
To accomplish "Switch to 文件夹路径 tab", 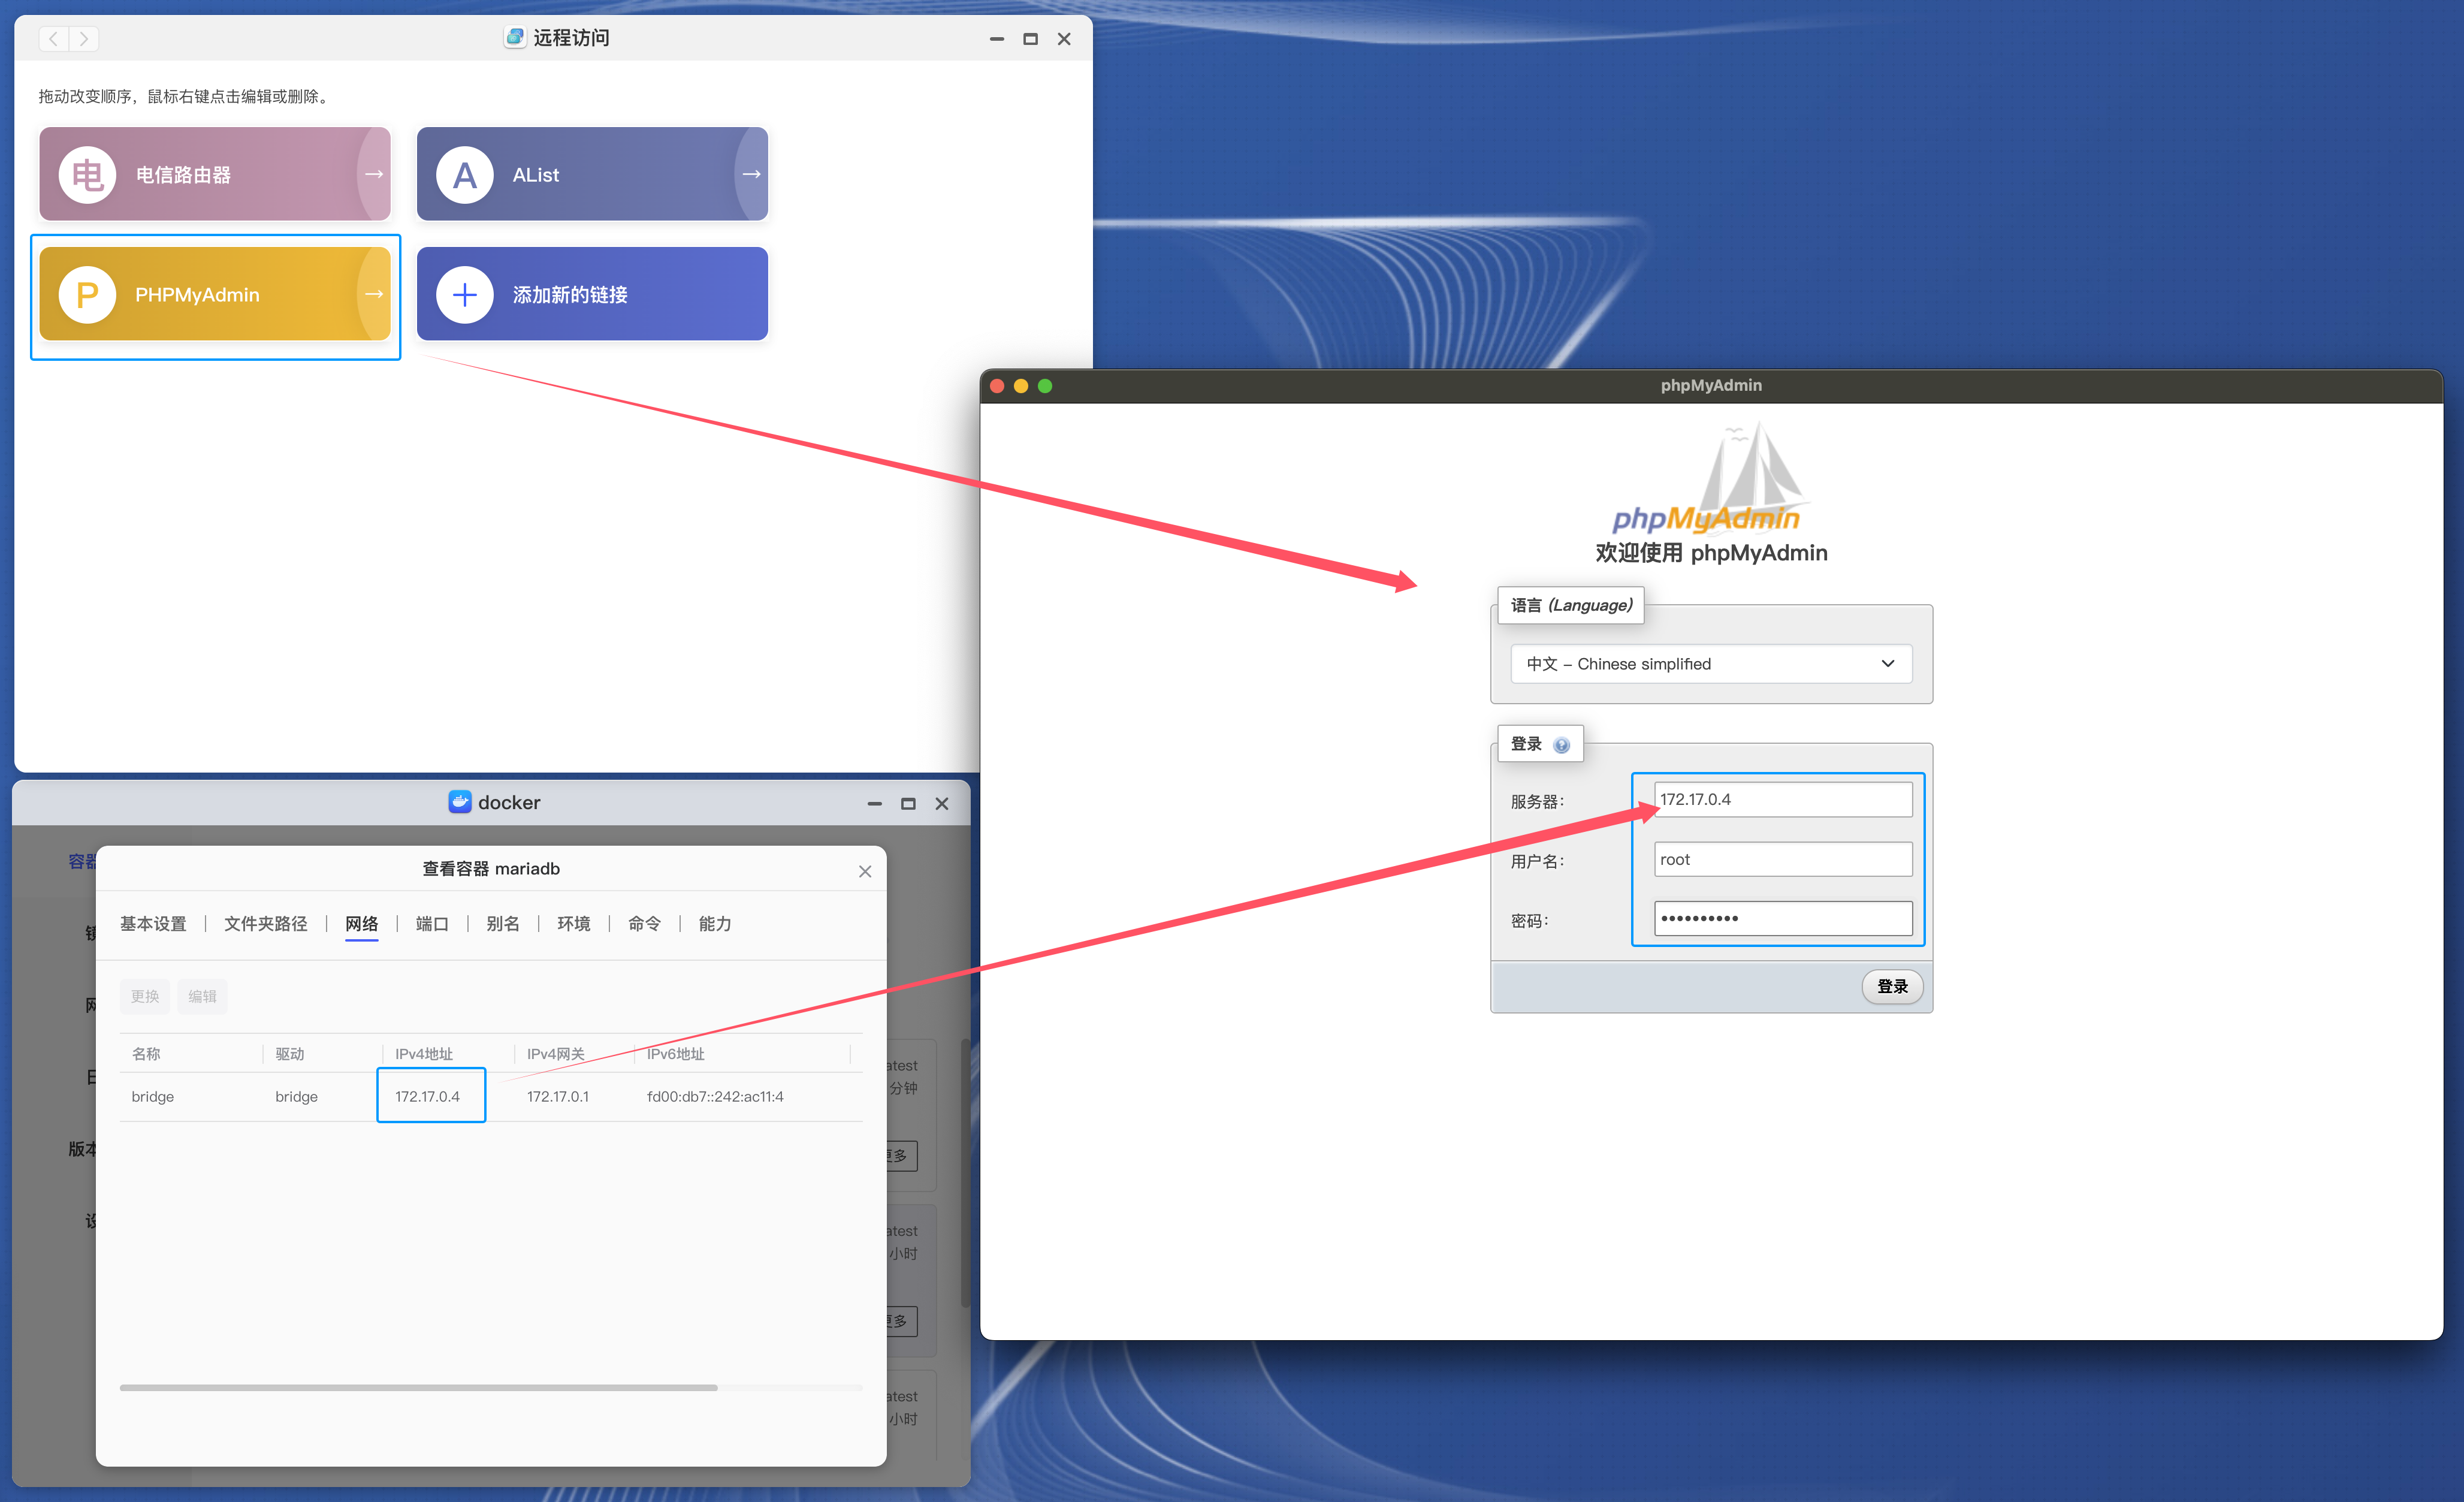I will point(265,924).
